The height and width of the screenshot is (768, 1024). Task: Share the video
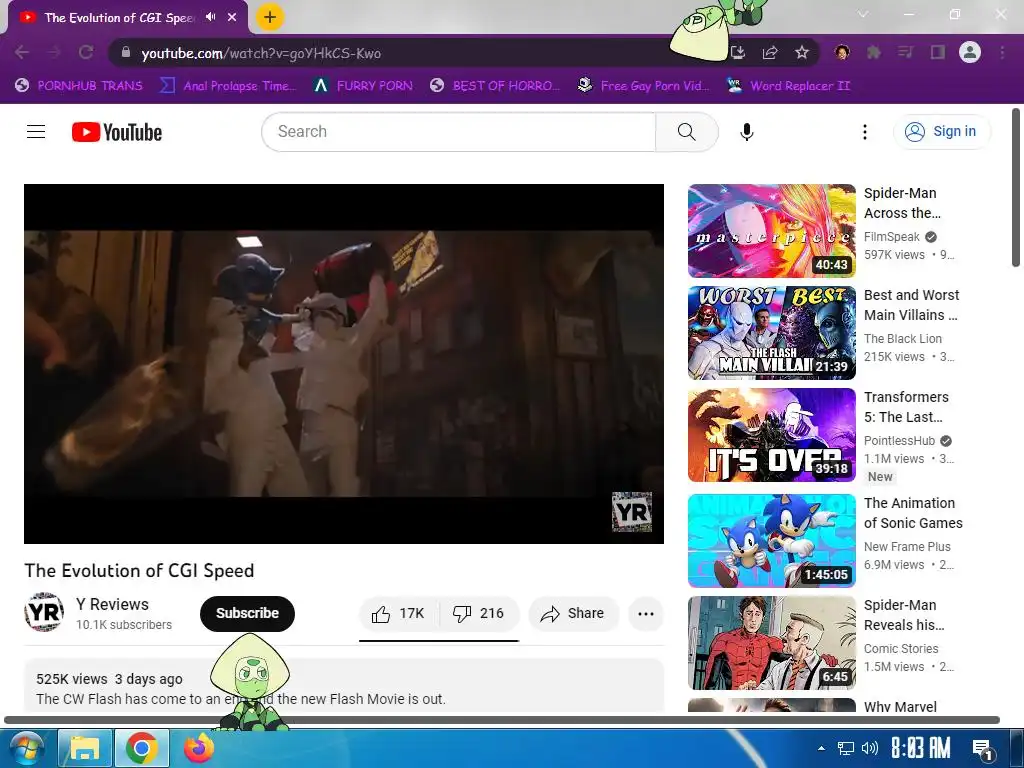tap(573, 613)
